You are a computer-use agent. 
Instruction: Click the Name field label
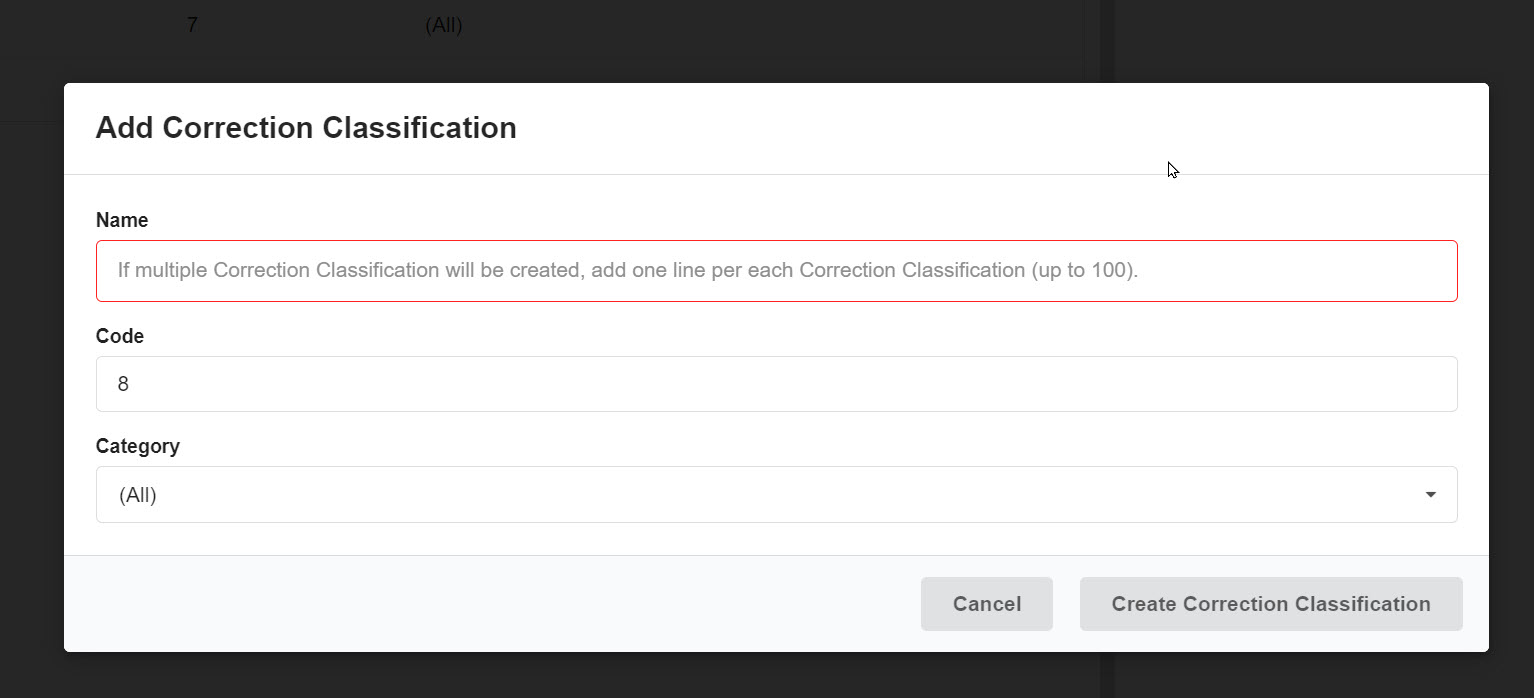tap(122, 220)
